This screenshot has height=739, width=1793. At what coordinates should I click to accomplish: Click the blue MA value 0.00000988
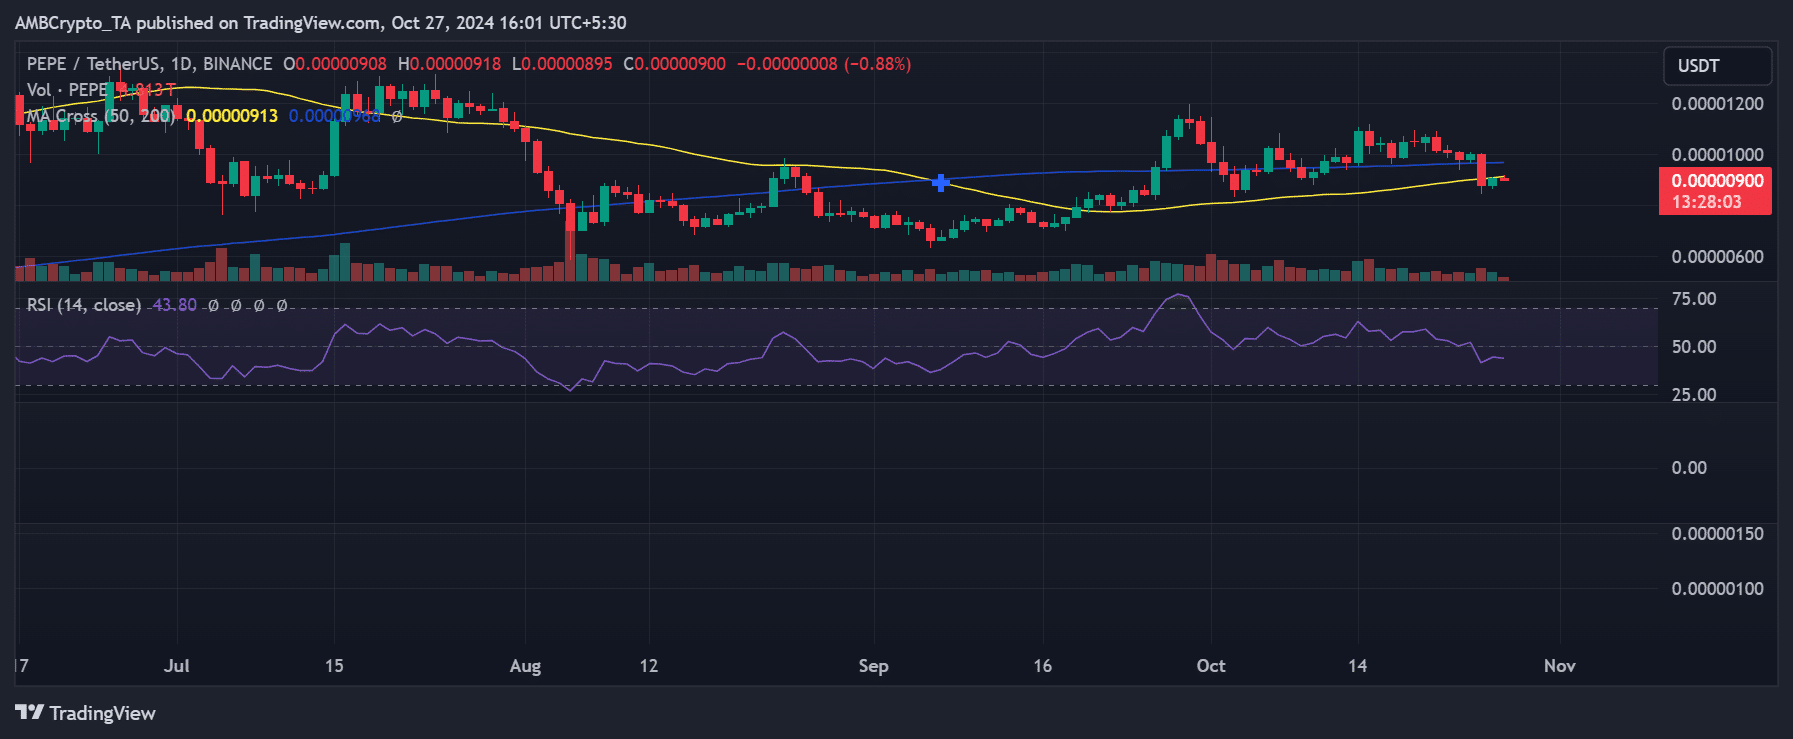tap(335, 116)
